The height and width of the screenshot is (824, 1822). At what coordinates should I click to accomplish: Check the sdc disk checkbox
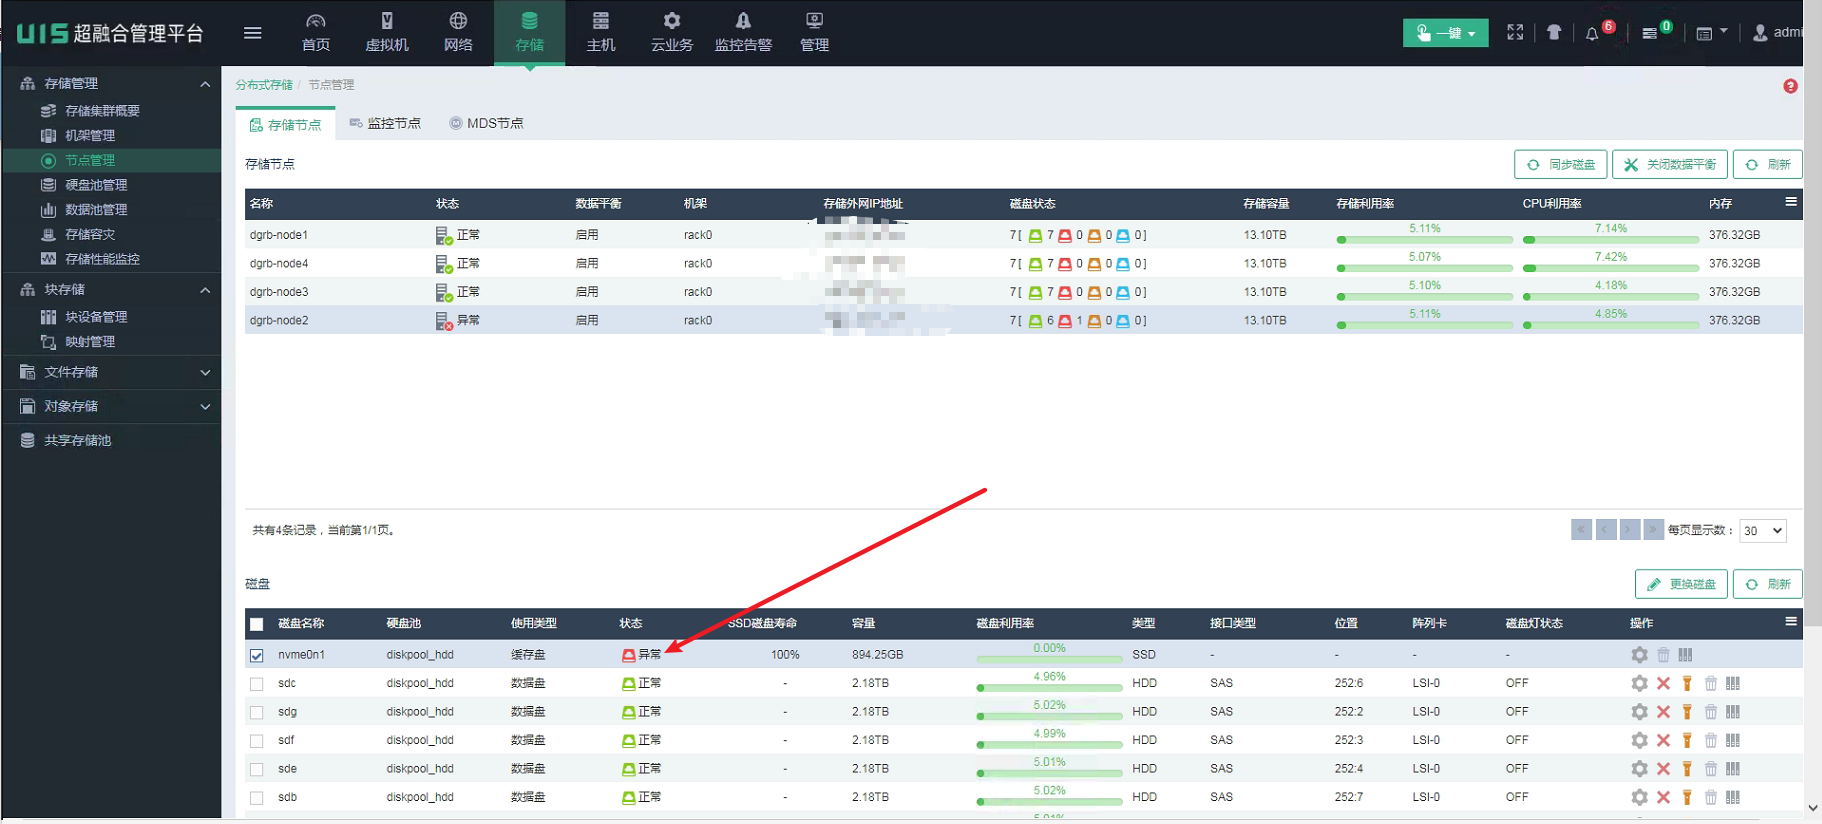(x=257, y=684)
